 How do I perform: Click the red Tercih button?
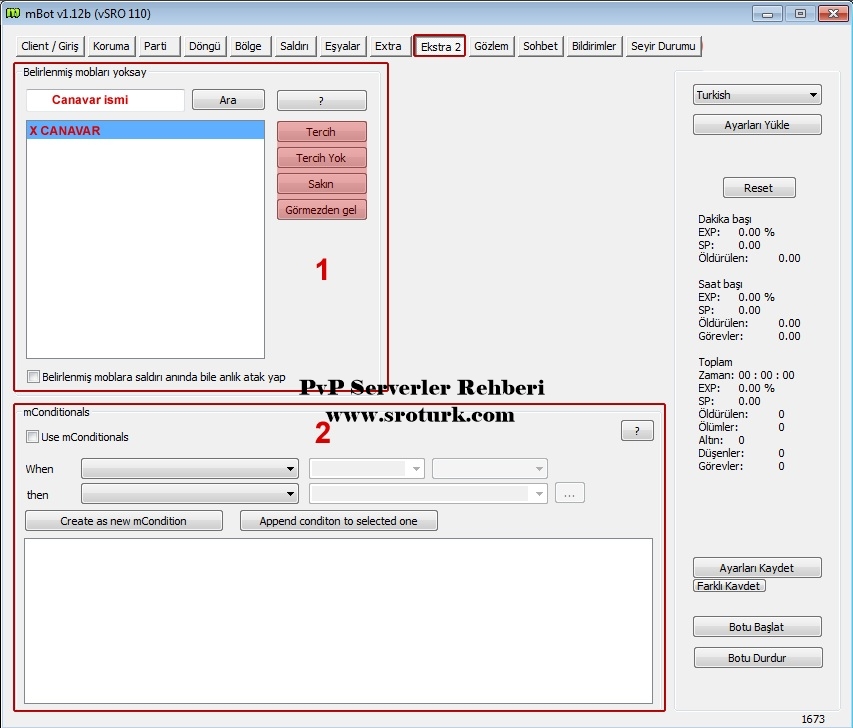point(321,132)
